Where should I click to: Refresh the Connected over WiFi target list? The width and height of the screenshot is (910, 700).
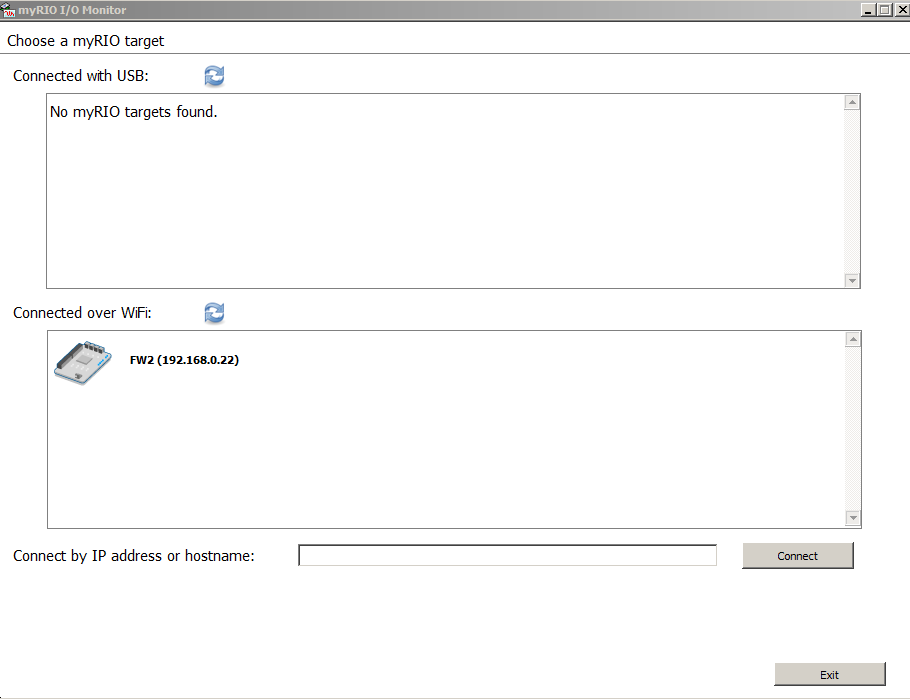[214, 313]
